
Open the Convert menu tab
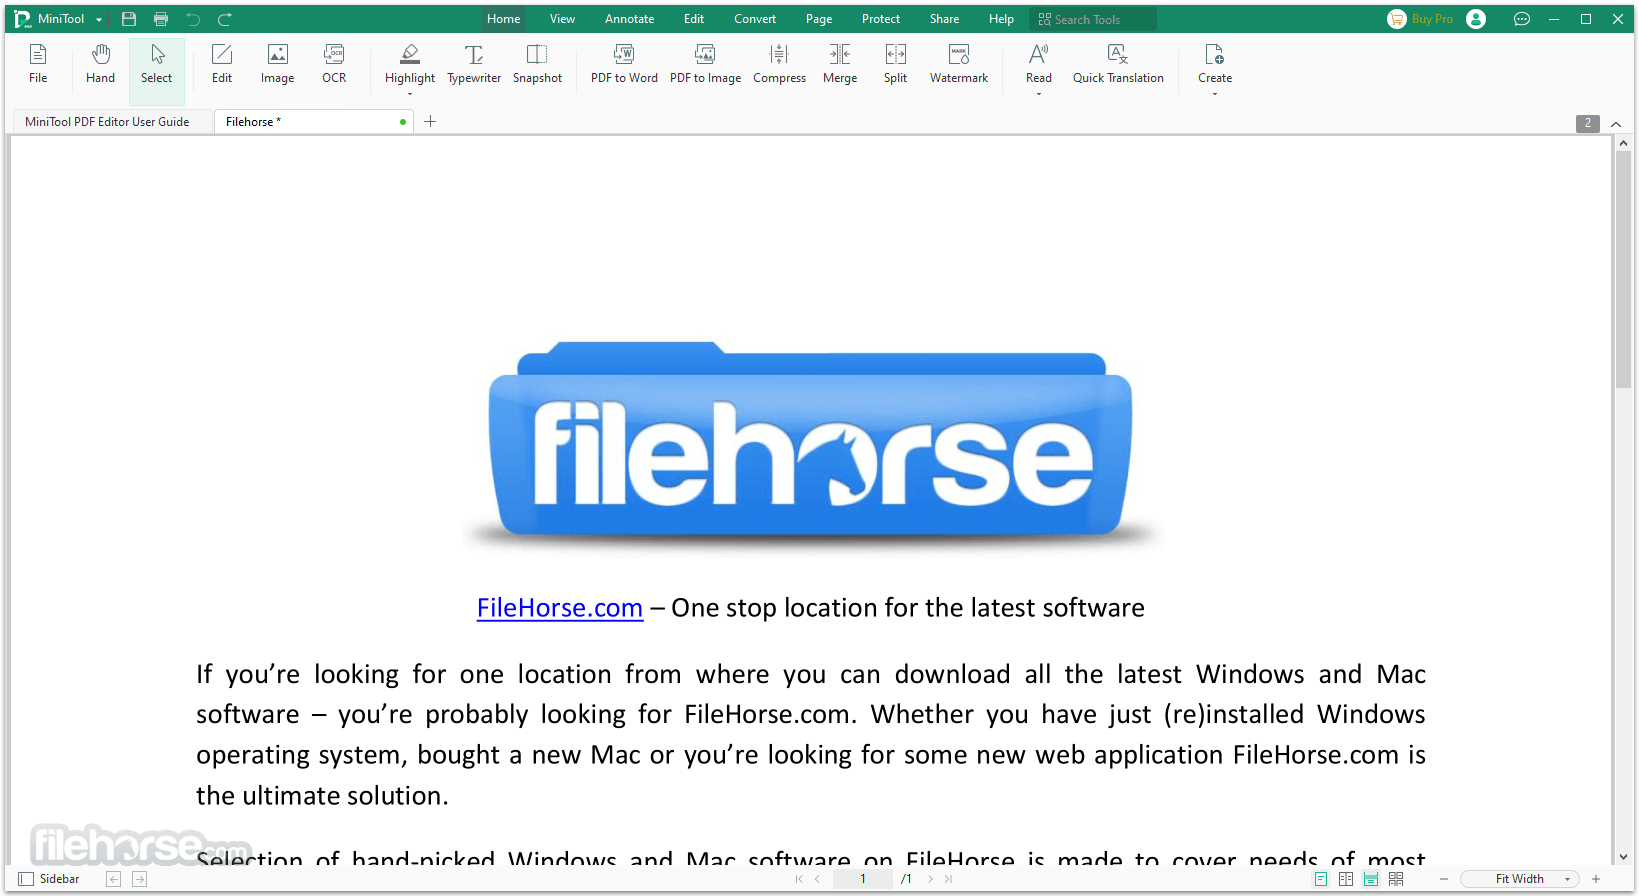pos(755,19)
